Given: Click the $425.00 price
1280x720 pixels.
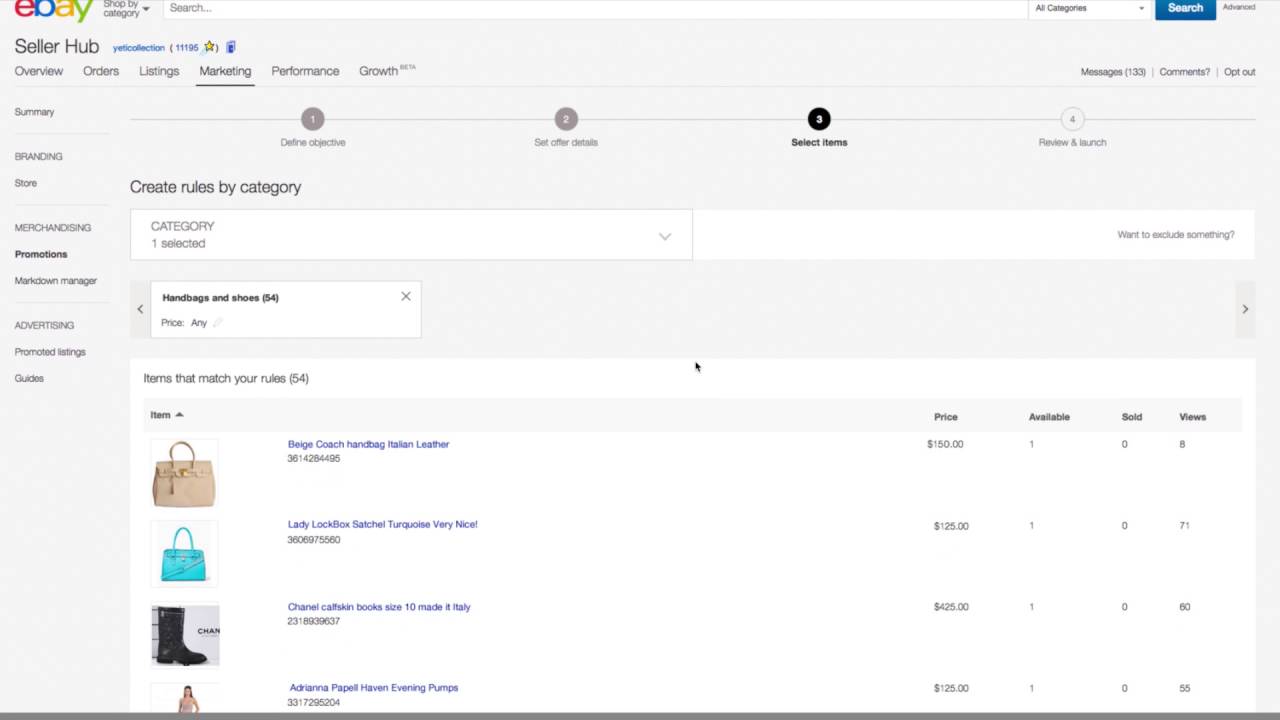Looking at the screenshot, I should (951, 607).
